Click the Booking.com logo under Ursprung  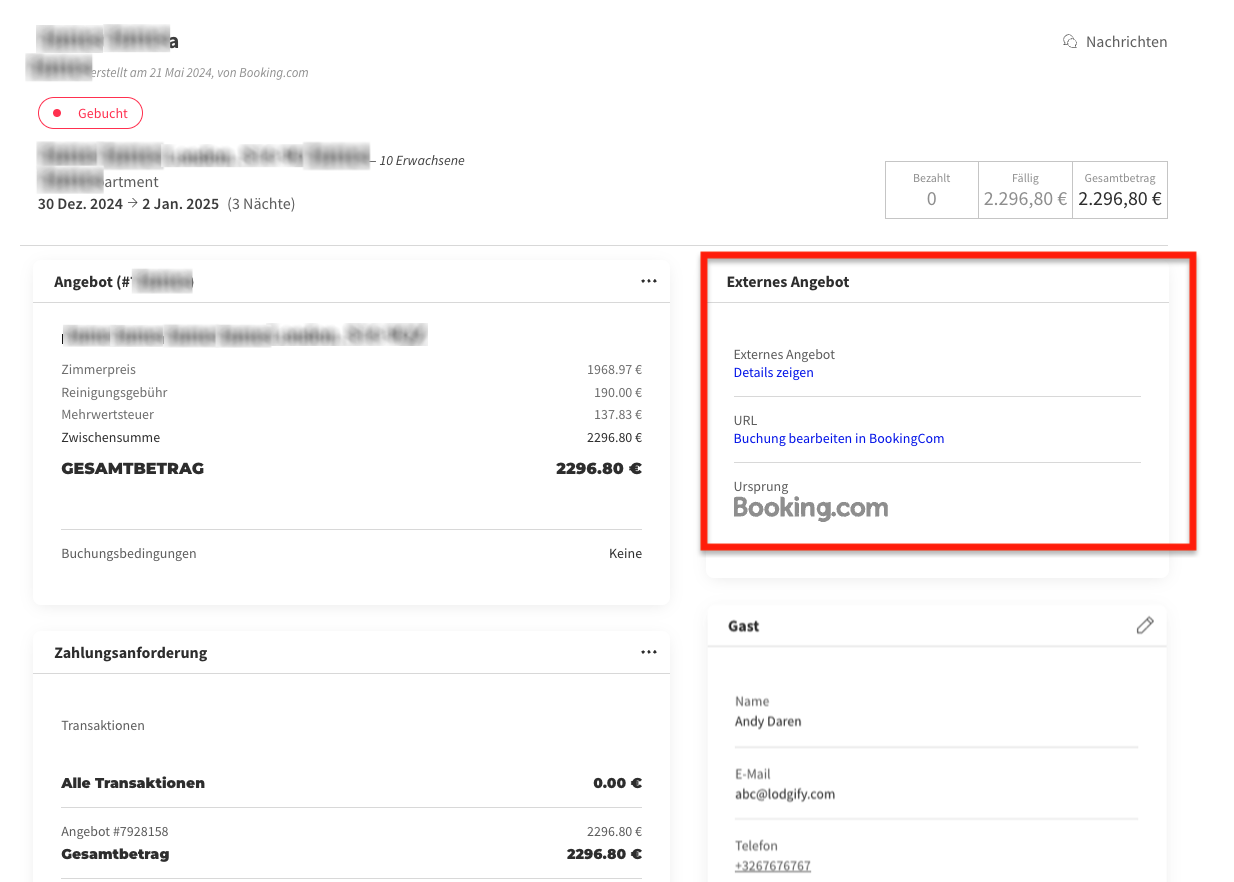[810, 508]
